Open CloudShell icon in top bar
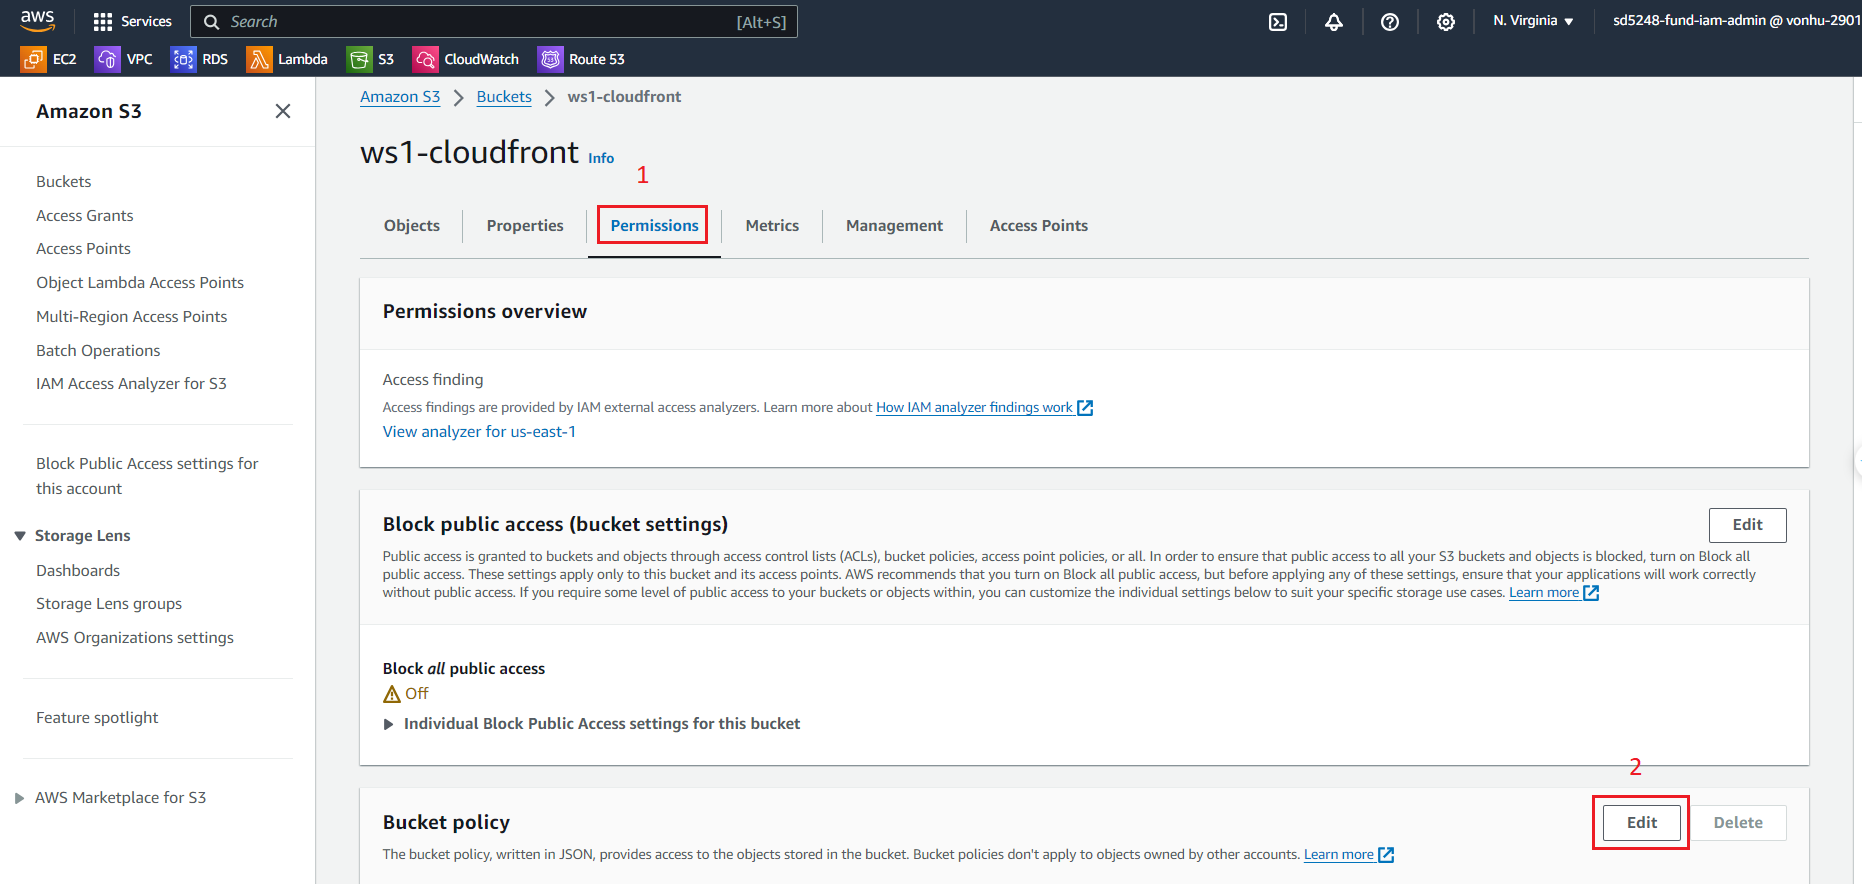The width and height of the screenshot is (1862, 884). (x=1278, y=22)
